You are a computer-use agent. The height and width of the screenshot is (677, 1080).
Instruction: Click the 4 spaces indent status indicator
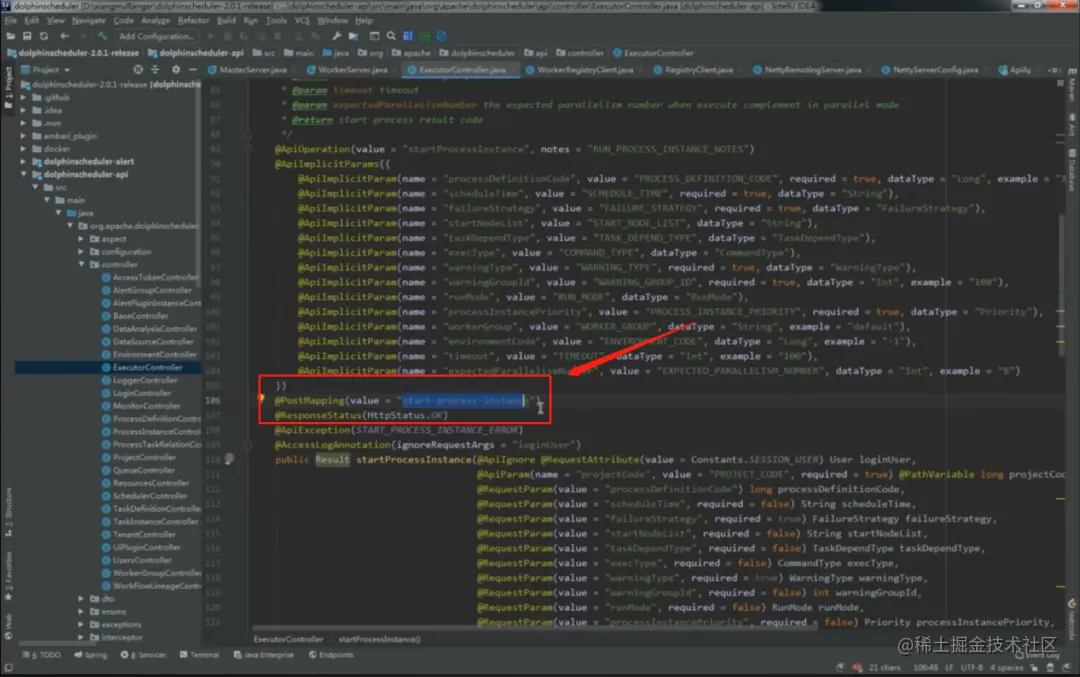(x=1006, y=667)
